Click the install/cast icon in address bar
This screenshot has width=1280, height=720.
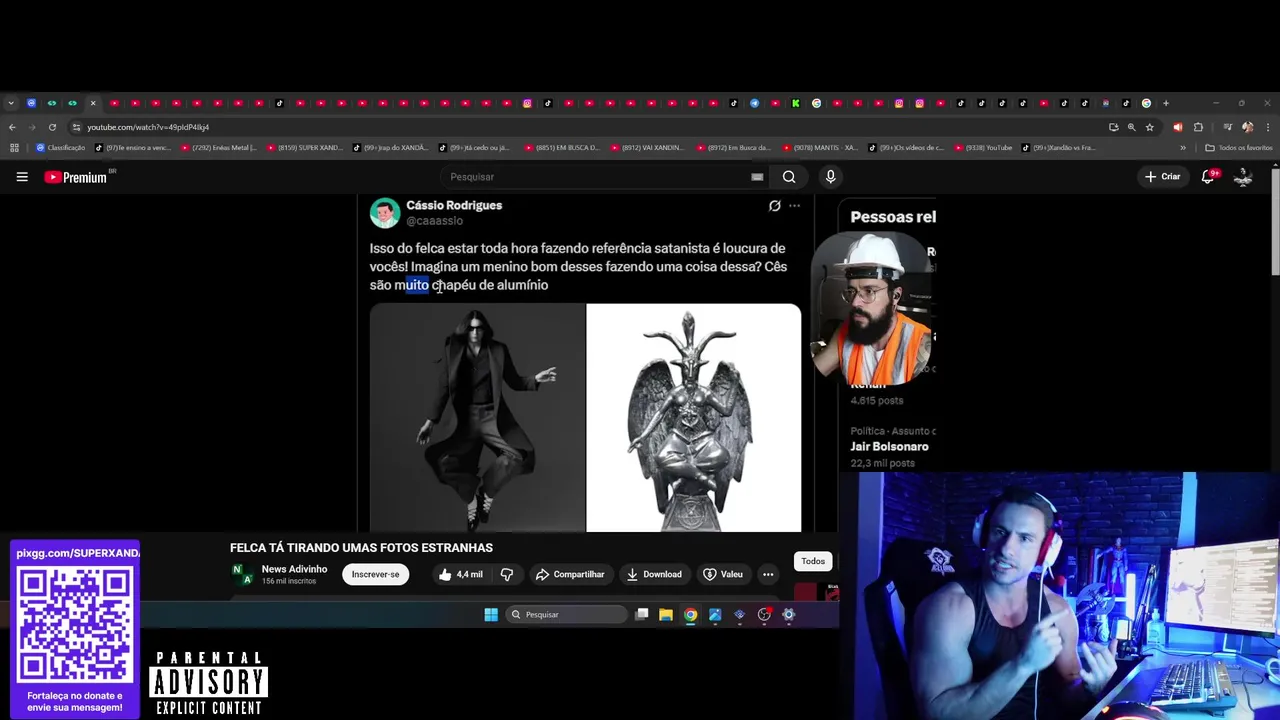pyautogui.click(x=1113, y=127)
